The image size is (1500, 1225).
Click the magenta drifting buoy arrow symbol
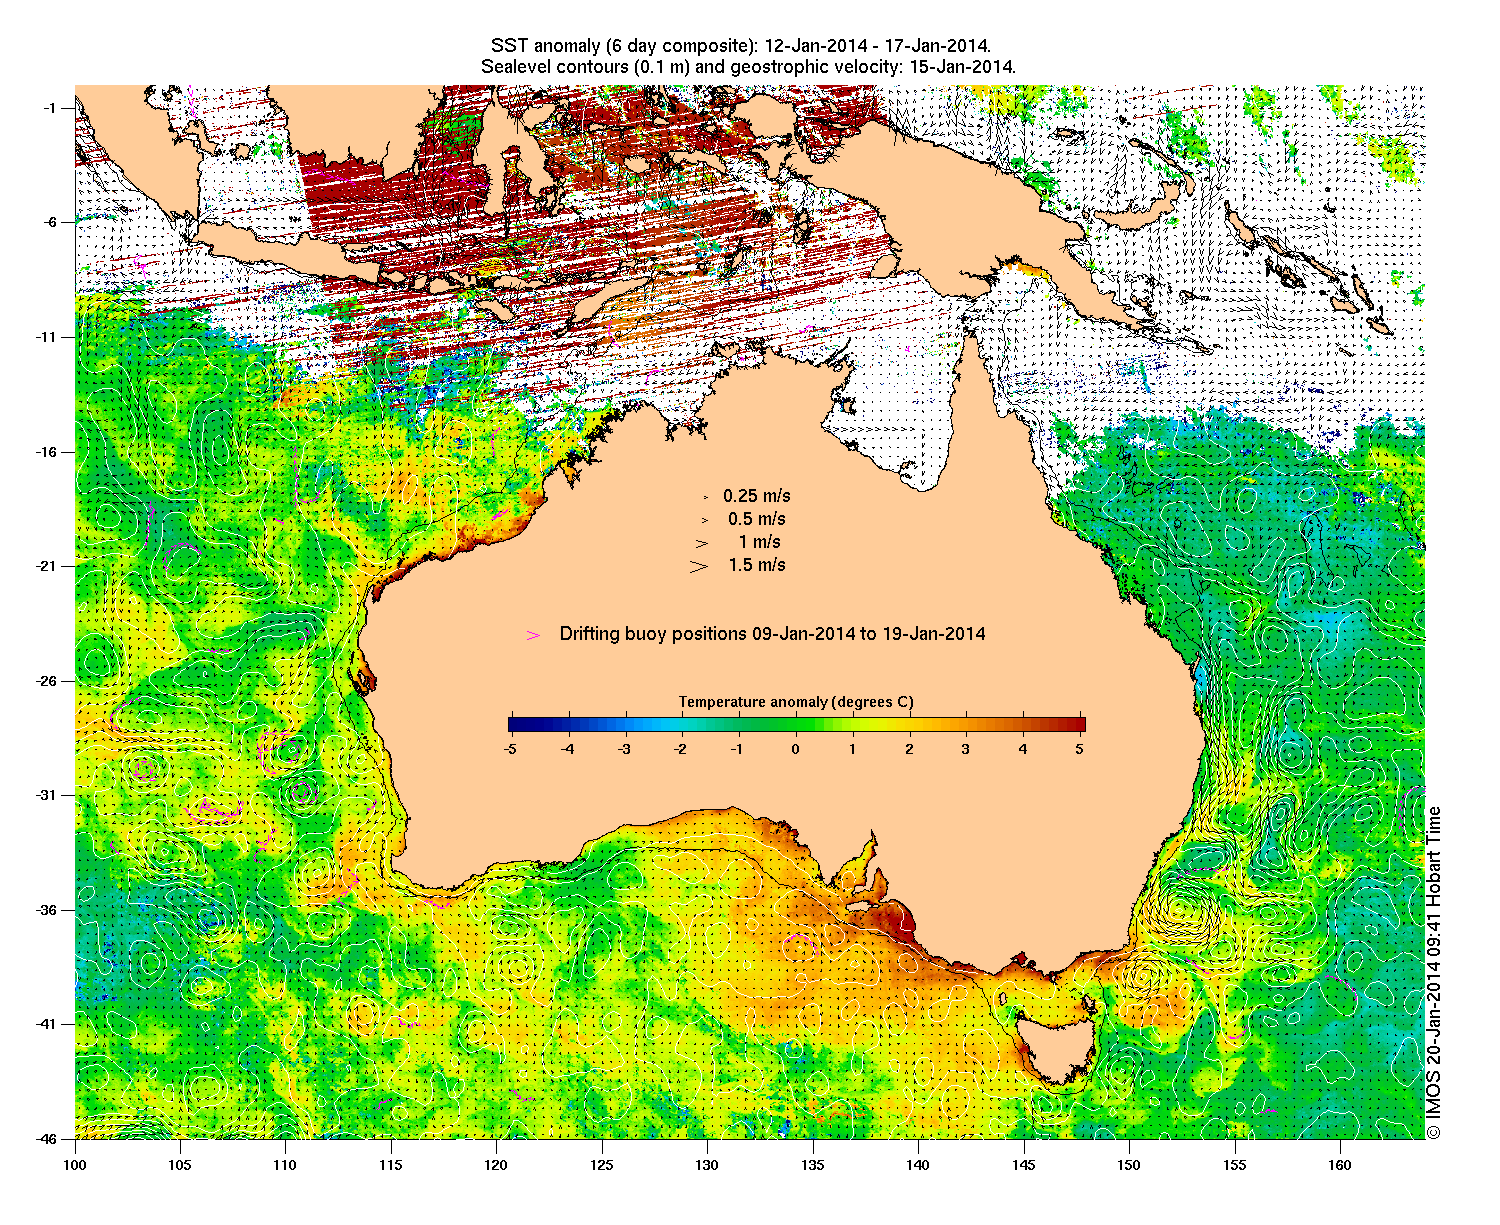534,635
